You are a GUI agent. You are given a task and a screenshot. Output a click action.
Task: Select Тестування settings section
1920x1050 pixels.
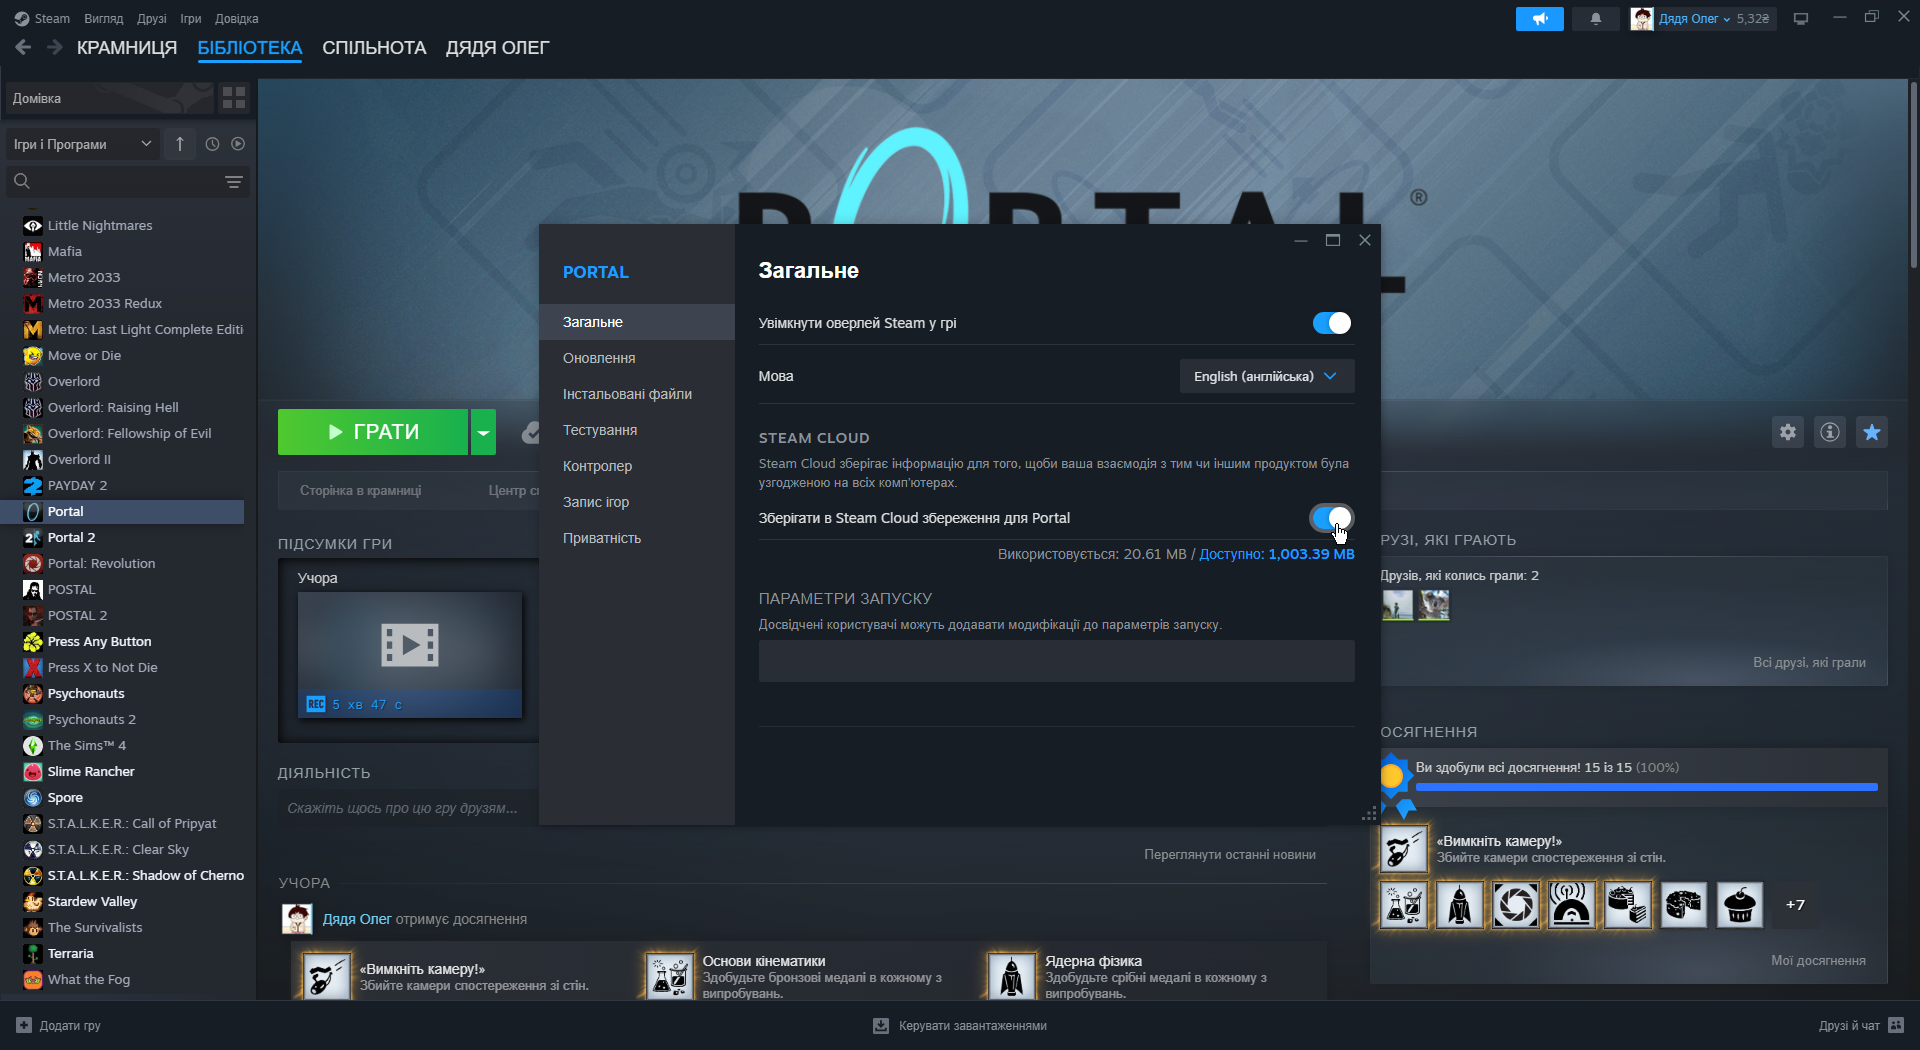point(637,430)
